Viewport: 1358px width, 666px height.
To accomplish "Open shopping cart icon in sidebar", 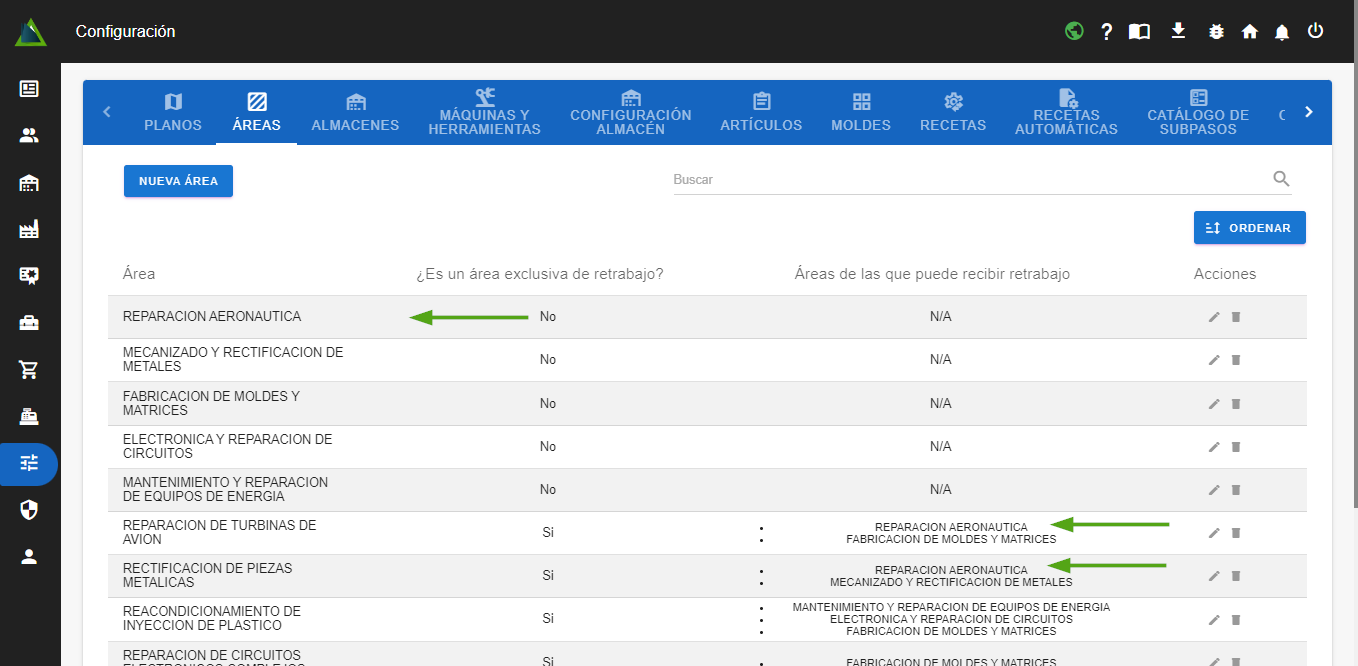I will (29, 370).
